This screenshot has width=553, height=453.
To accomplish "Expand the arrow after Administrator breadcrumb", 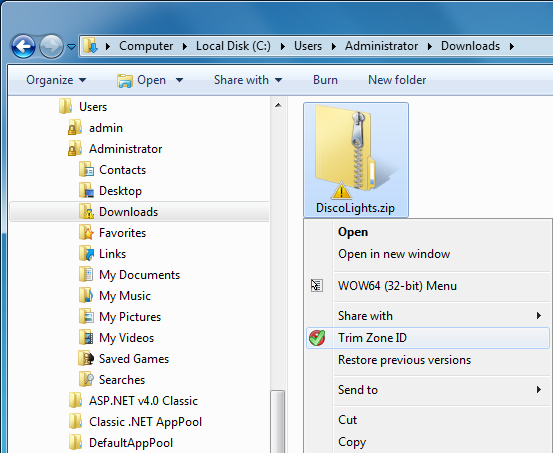I will [430, 46].
